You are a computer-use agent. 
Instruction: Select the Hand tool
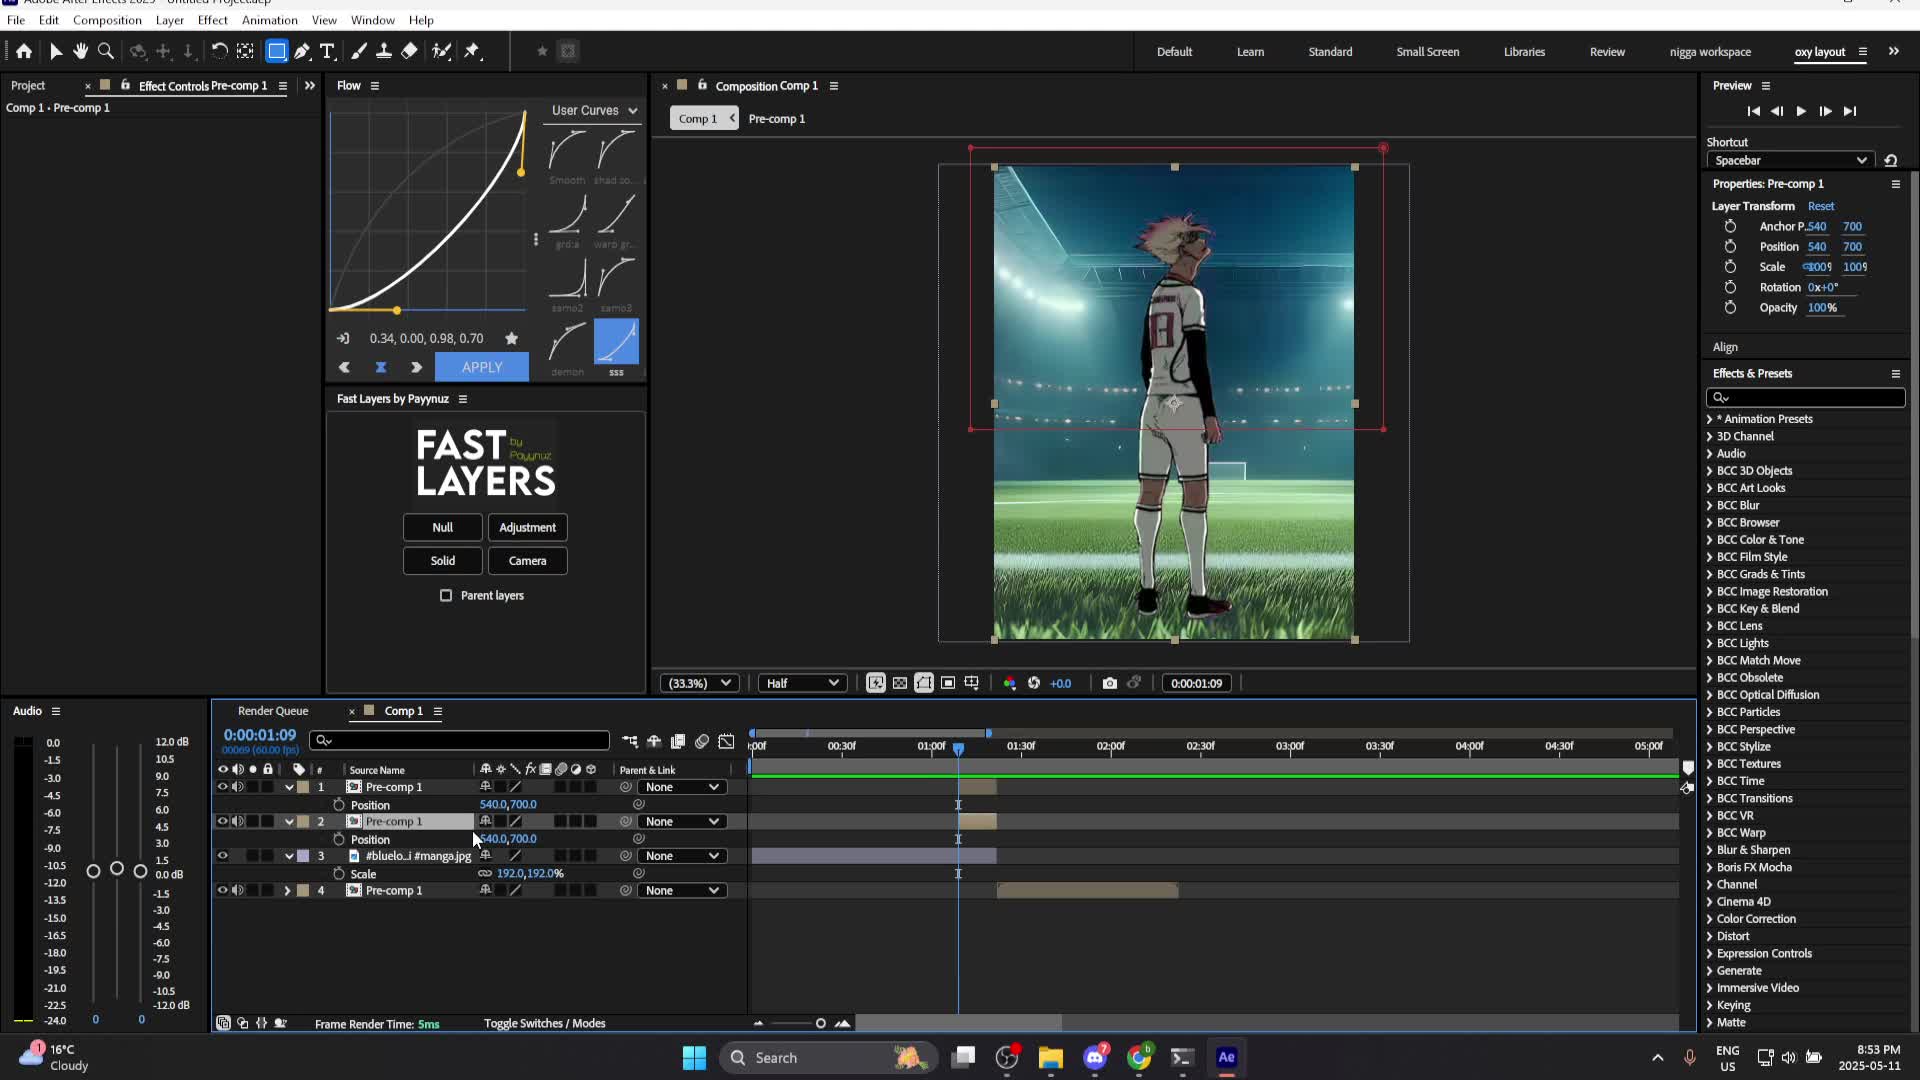tap(80, 51)
